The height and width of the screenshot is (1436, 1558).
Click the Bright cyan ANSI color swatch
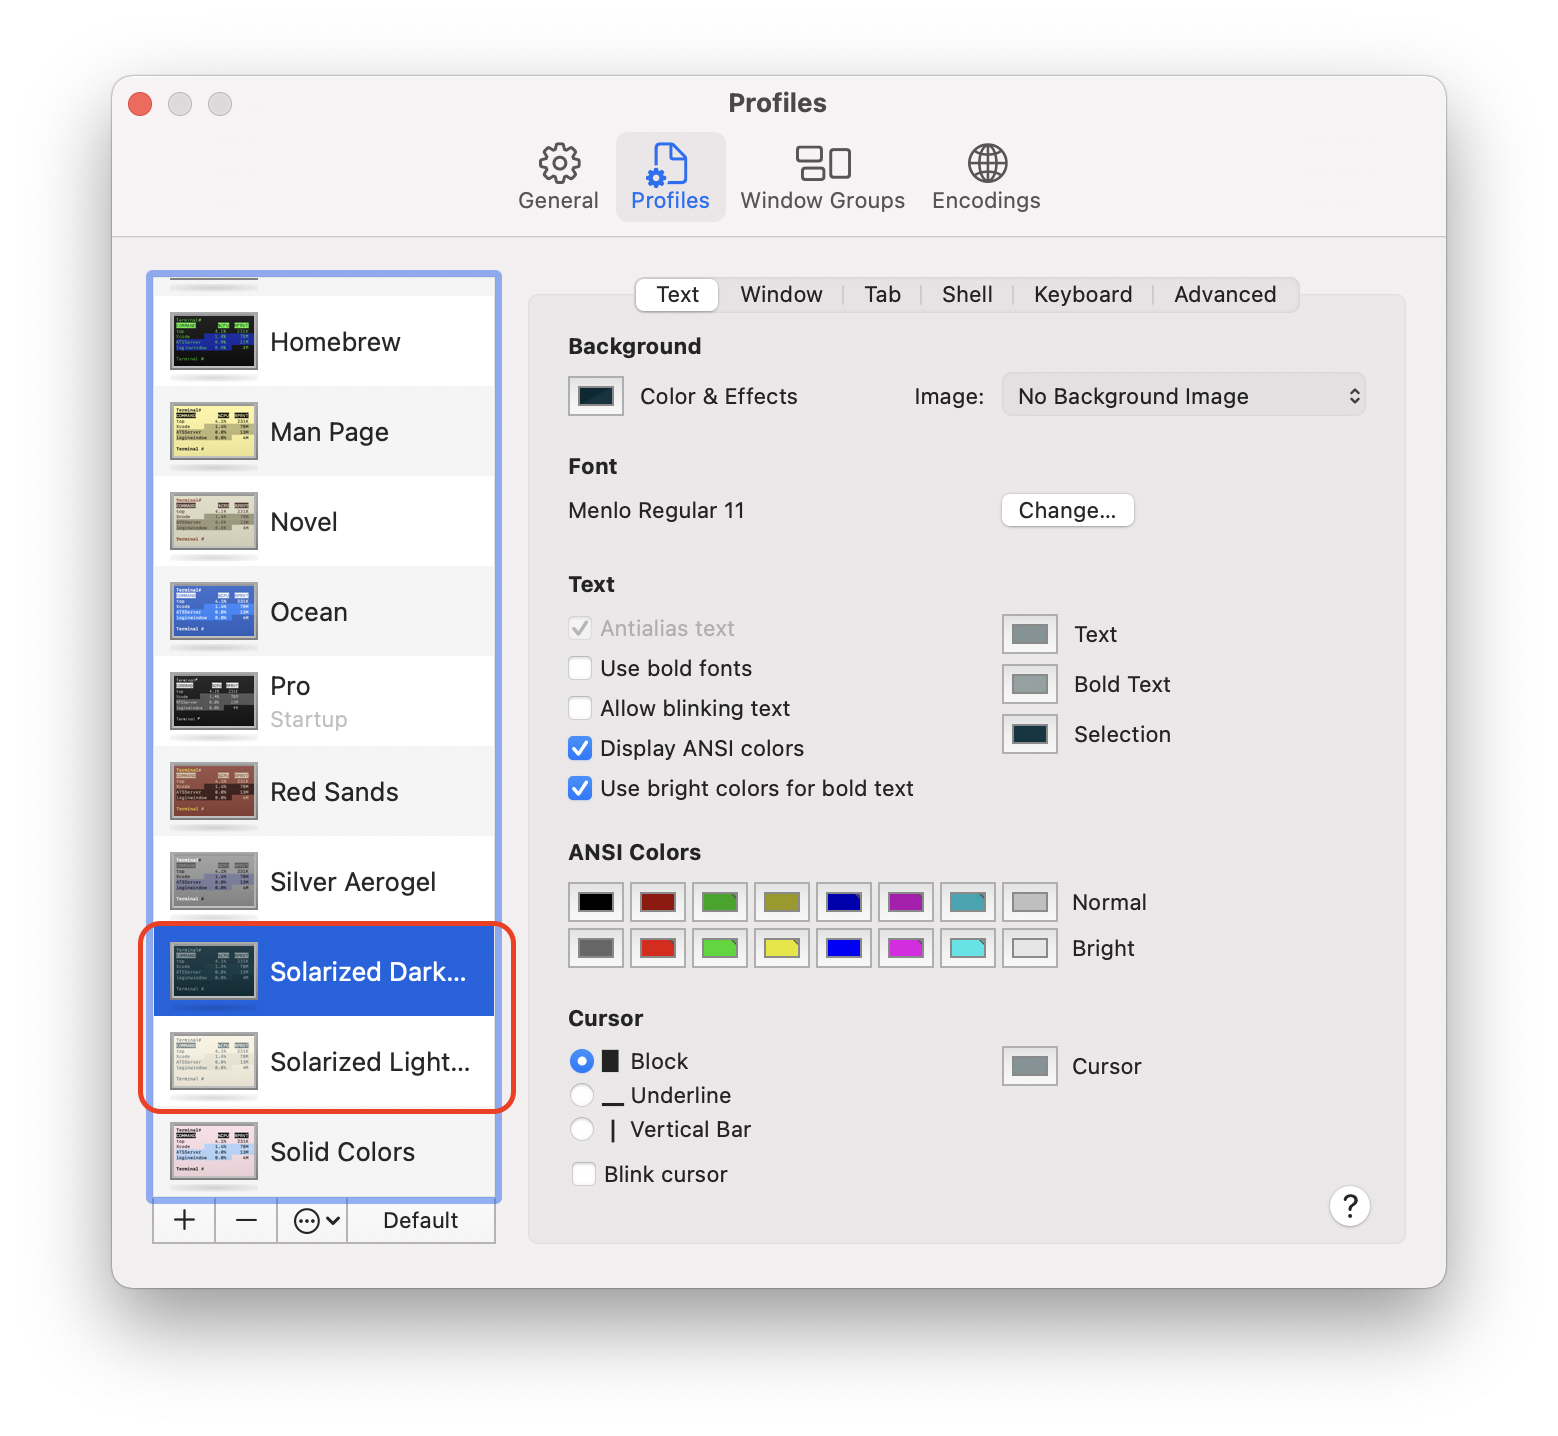tap(968, 948)
